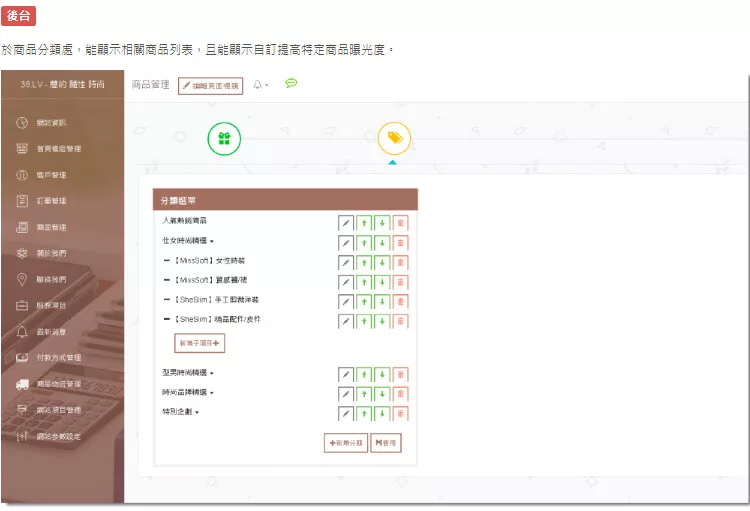This screenshot has width=750, height=511.
Task: Open the green chat bubble icon
Action: (291, 84)
